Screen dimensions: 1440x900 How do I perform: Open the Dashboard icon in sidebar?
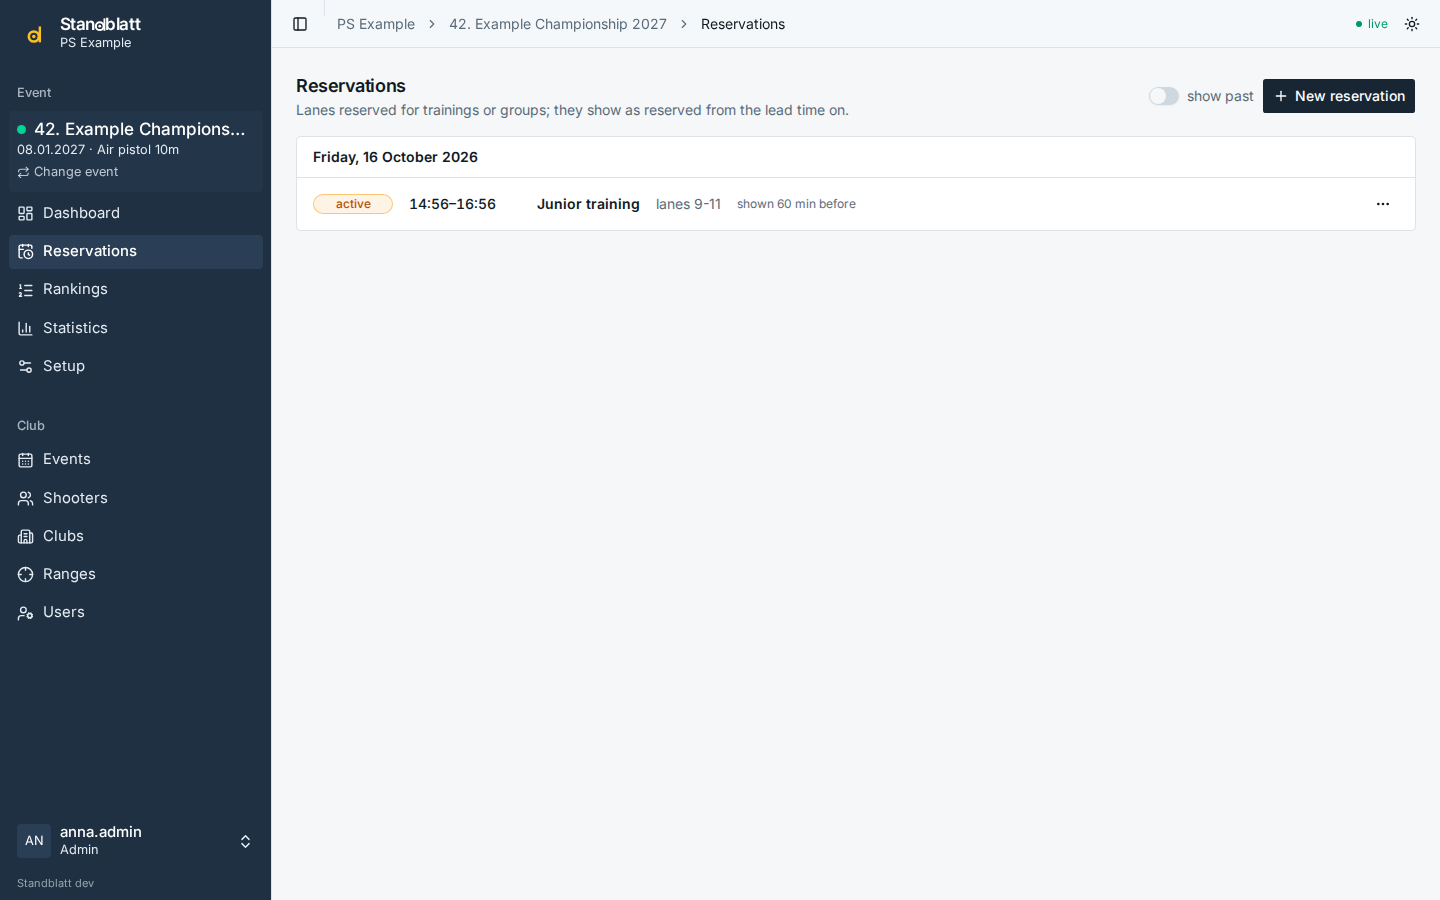(26, 213)
